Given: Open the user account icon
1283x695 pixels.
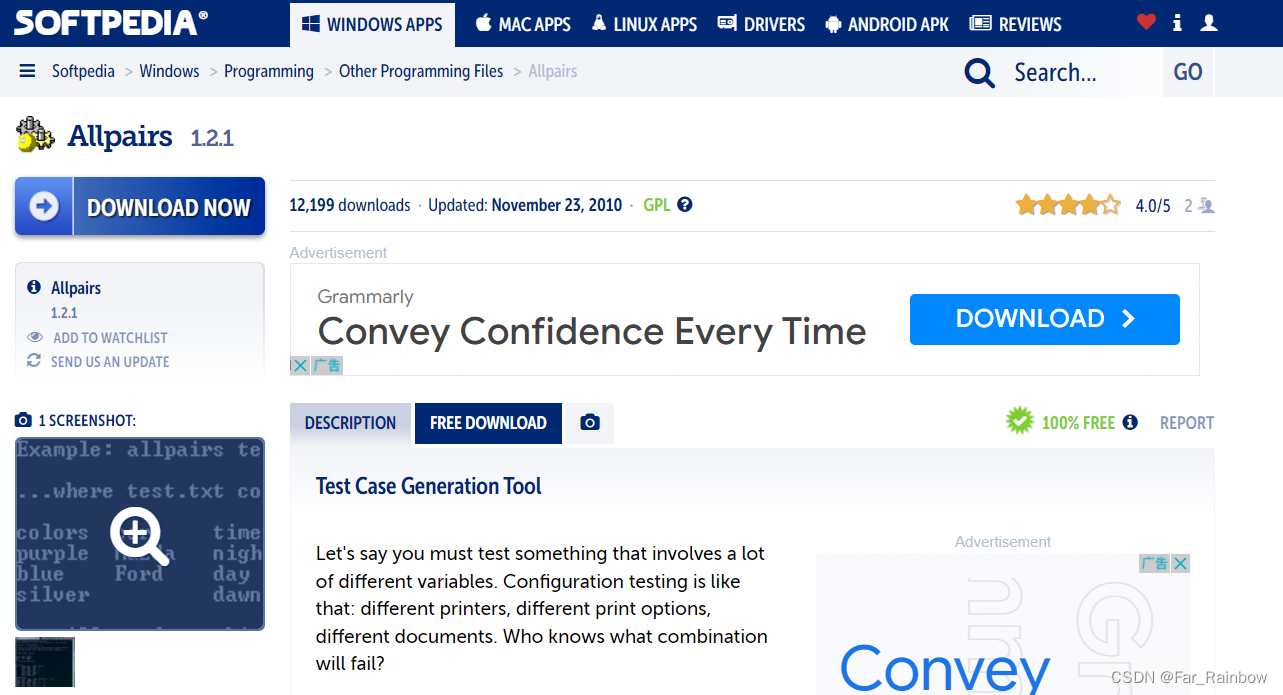Looking at the screenshot, I should click(1208, 22).
